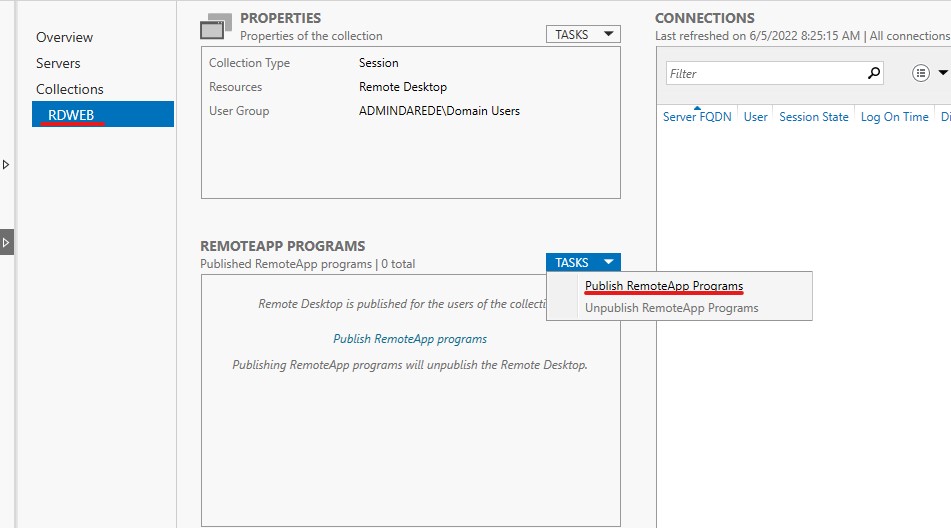Viewport: 951px width, 528px height.
Task: Open the list view options icon
Action: [x=921, y=73]
